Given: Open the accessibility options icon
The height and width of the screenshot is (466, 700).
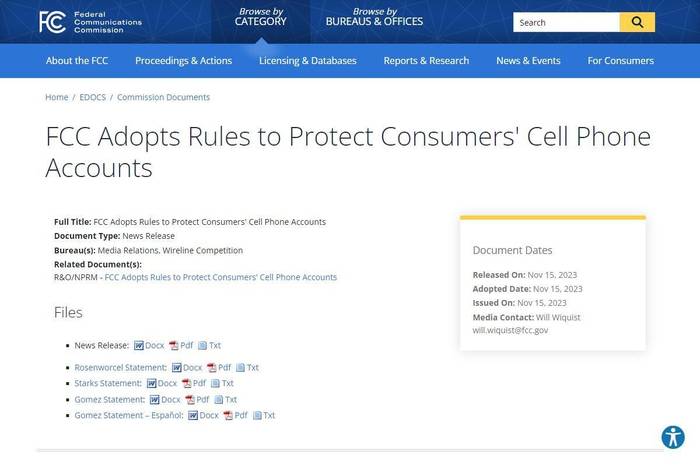Looking at the screenshot, I should tap(673, 437).
